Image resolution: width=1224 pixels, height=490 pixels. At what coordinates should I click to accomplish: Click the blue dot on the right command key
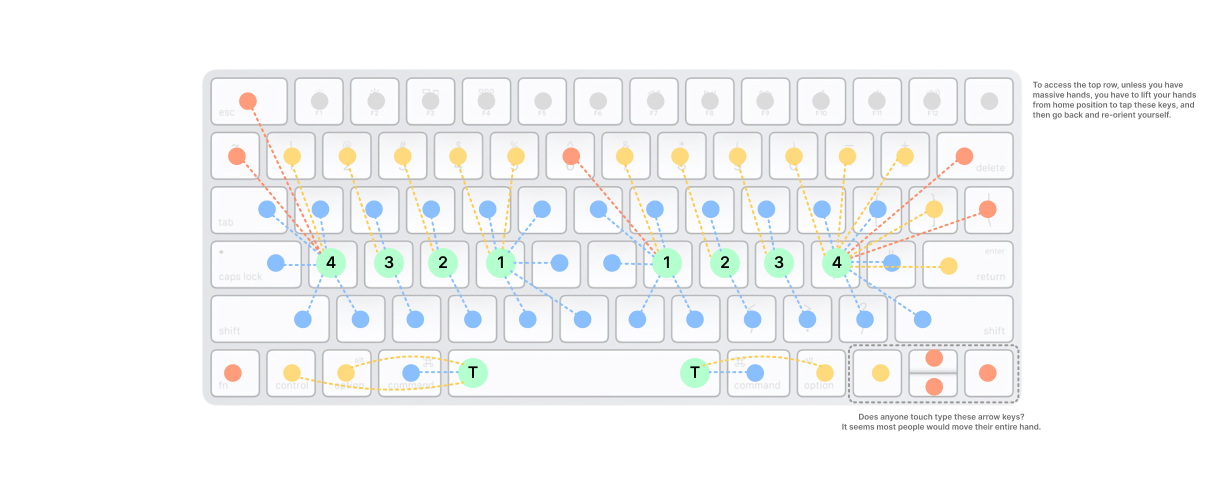point(755,373)
